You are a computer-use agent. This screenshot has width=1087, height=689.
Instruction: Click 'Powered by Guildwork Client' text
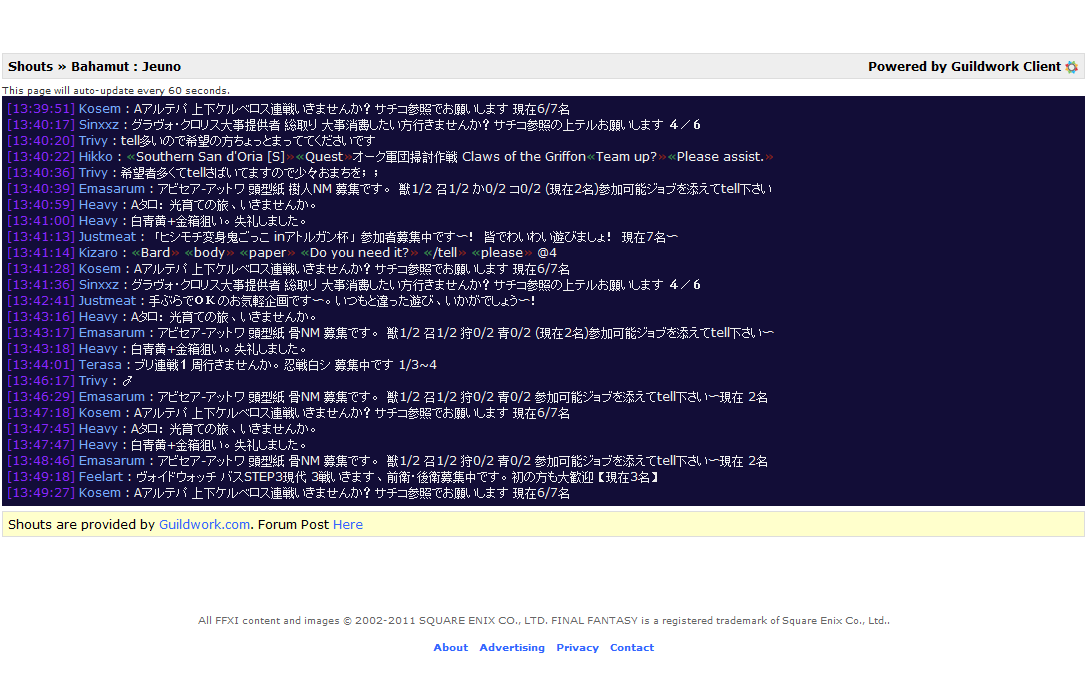tap(963, 67)
